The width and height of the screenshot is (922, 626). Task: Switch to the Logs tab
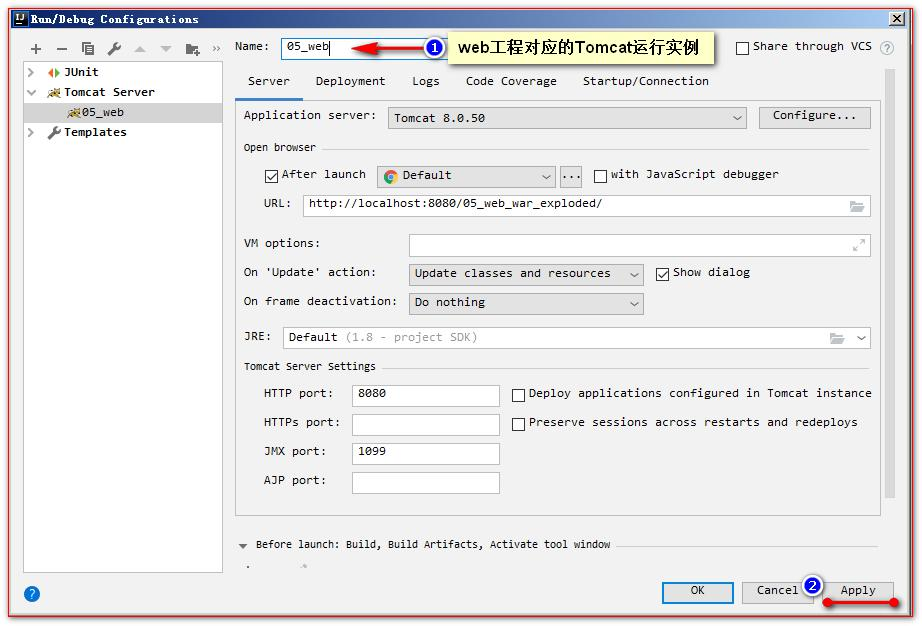click(426, 81)
